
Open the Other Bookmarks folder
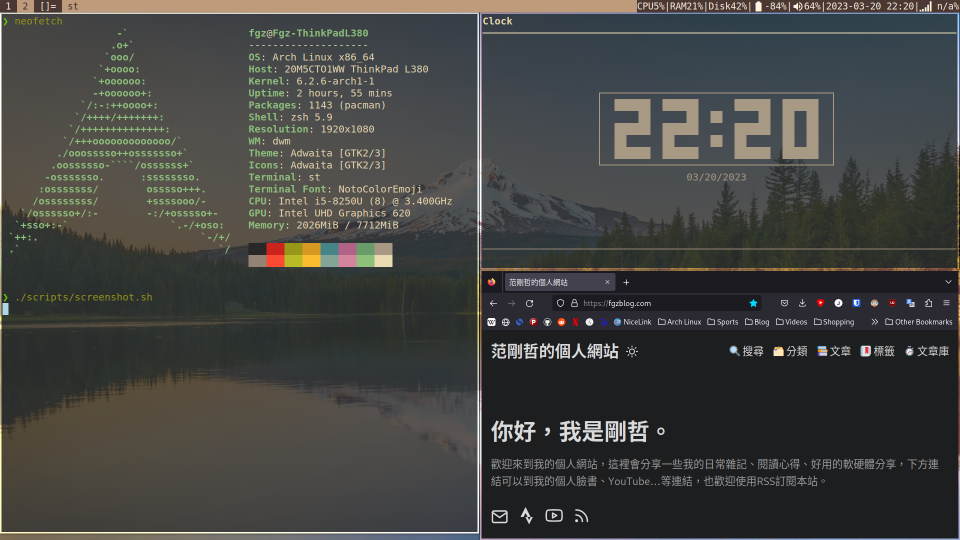click(x=918, y=322)
